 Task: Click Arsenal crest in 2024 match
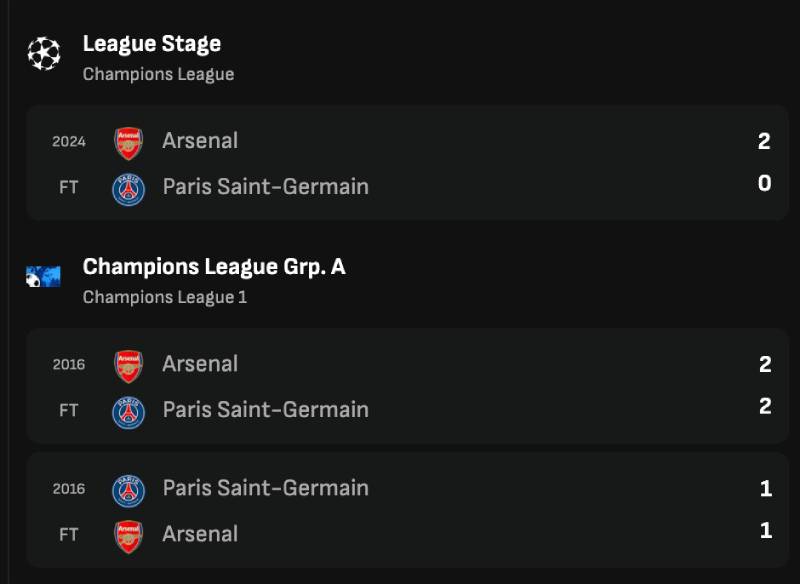128,141
